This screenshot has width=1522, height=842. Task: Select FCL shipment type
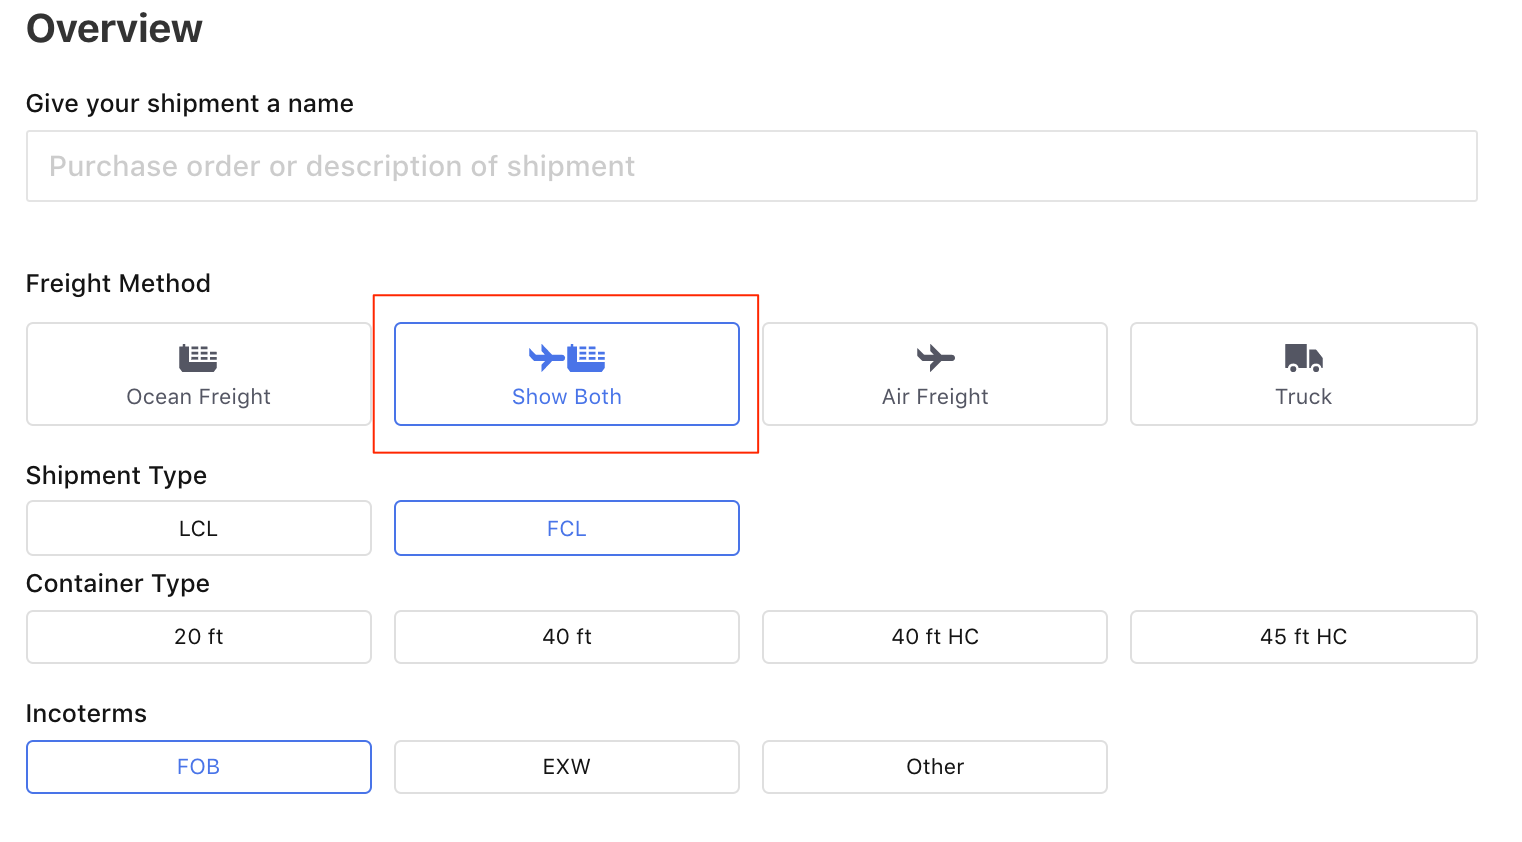tap(567, 528)
